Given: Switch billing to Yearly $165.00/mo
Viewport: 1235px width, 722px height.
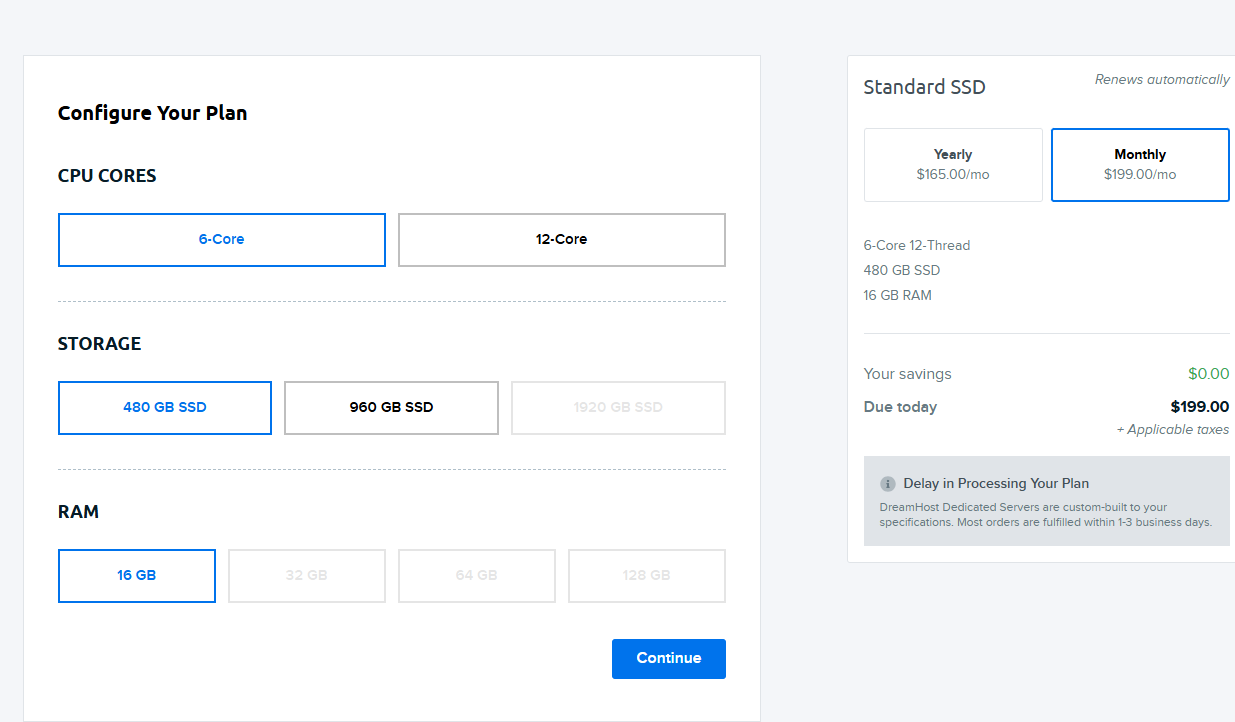Looking at the screenshot, I should (x=953, y=165).
